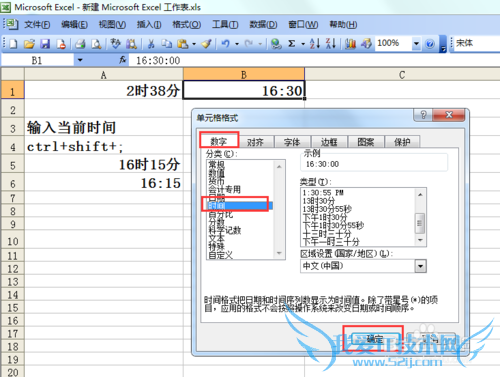Click the Undo arrow icon
Screen dimensions: 500x377
pos(226,44)
